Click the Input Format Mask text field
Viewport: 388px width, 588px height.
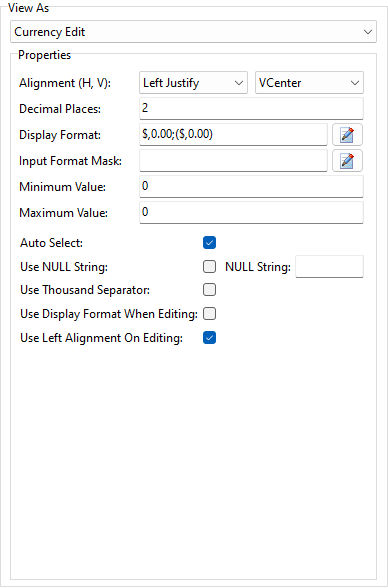tap(233, 160)
